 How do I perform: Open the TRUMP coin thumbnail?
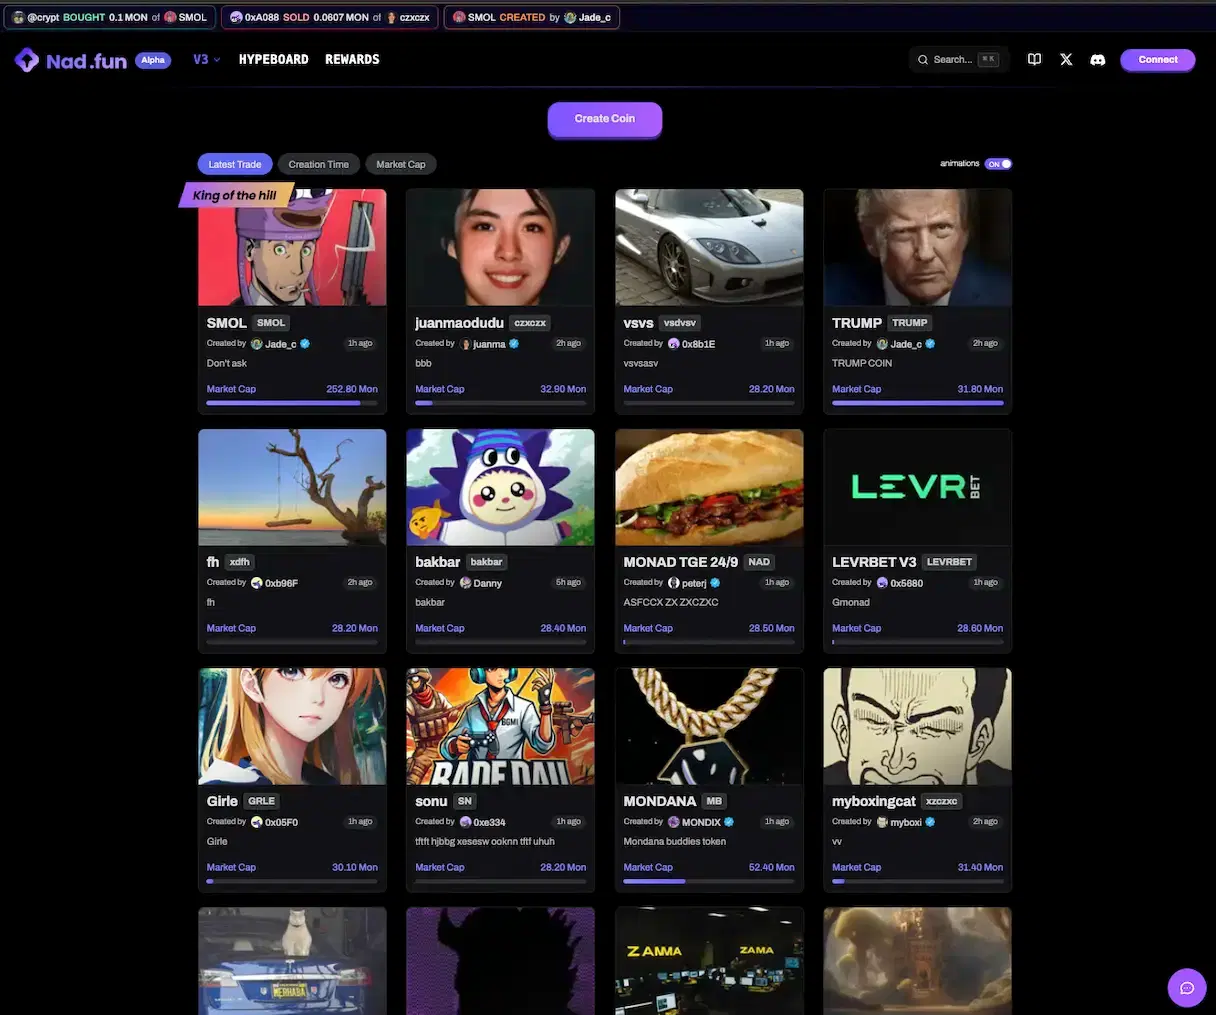click(x=917, y=247)
